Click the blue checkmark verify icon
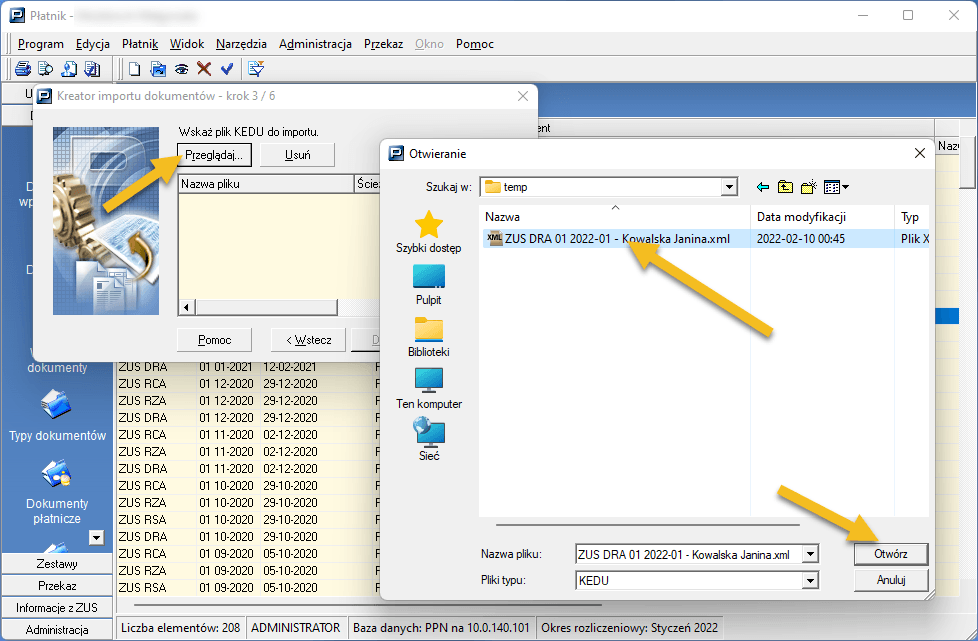This screenshot has width=978, height=641. [x=227, y=69]
